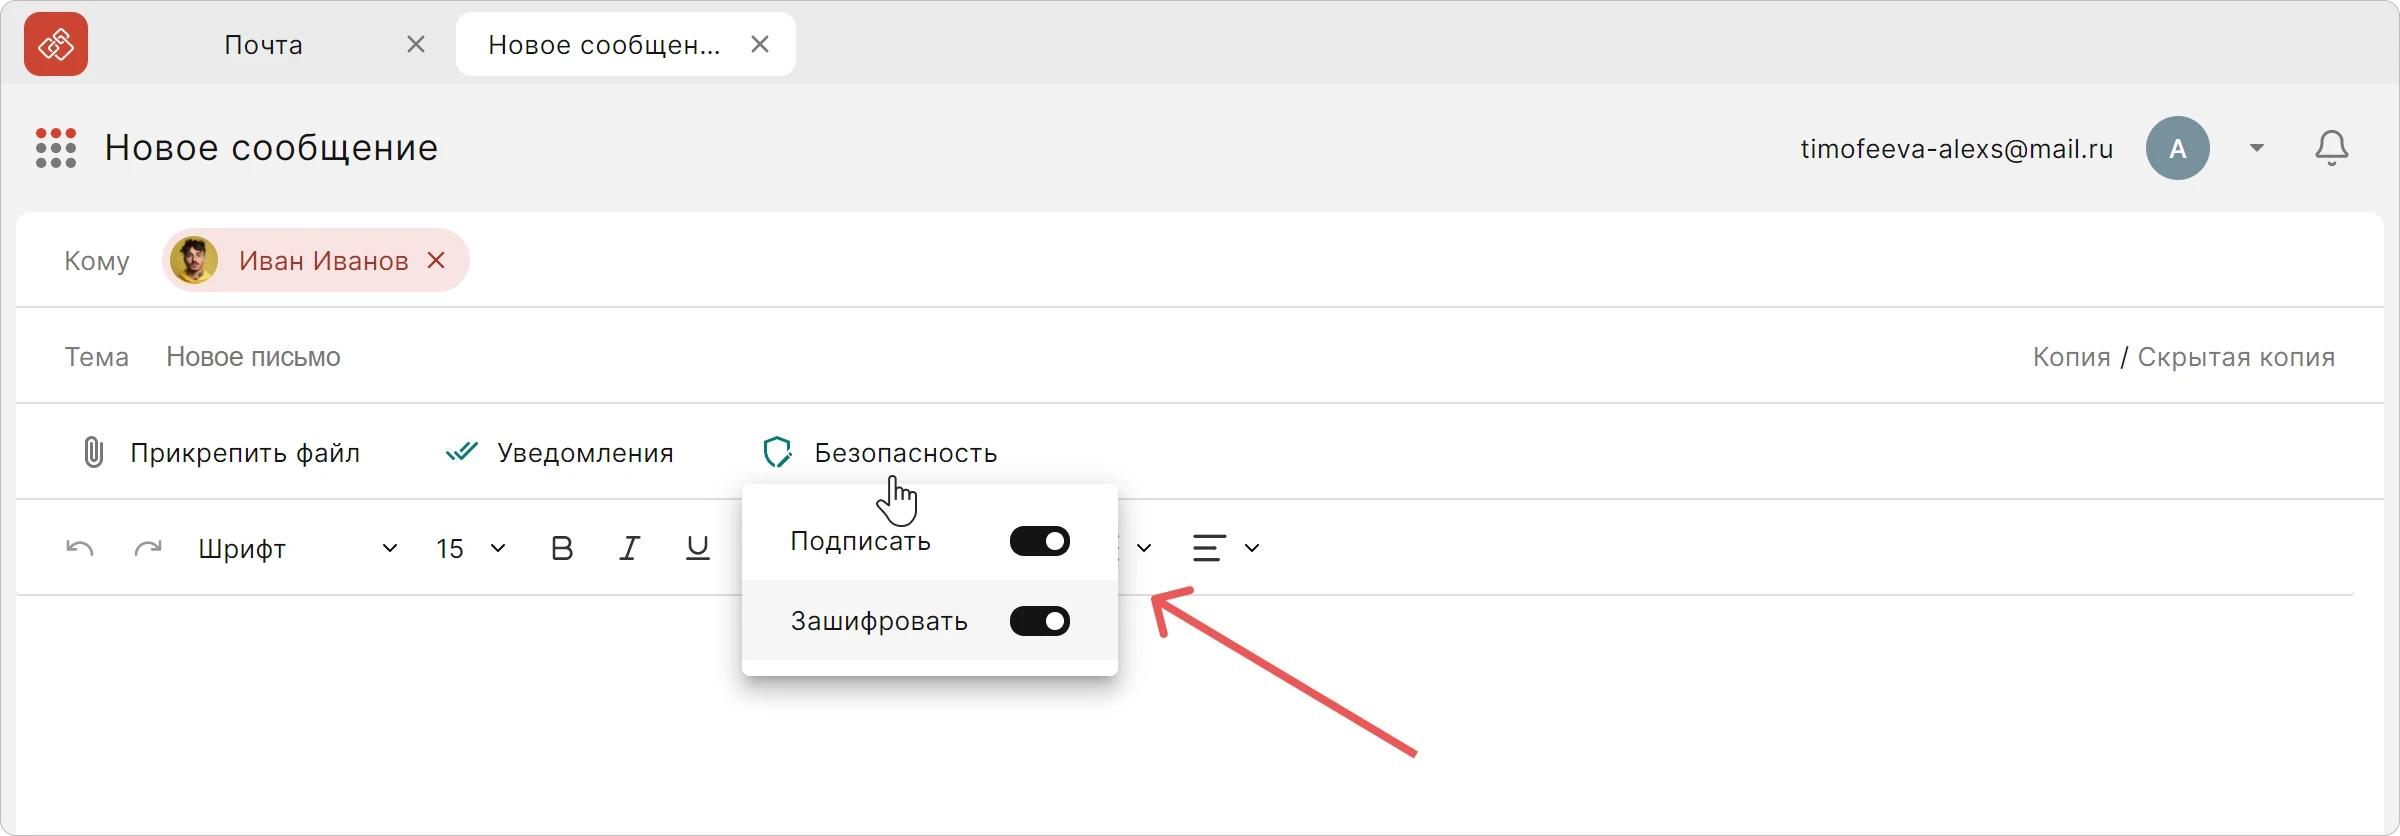Apply underline formatting
2400x836 pixels.
click(x=698, y=548)
